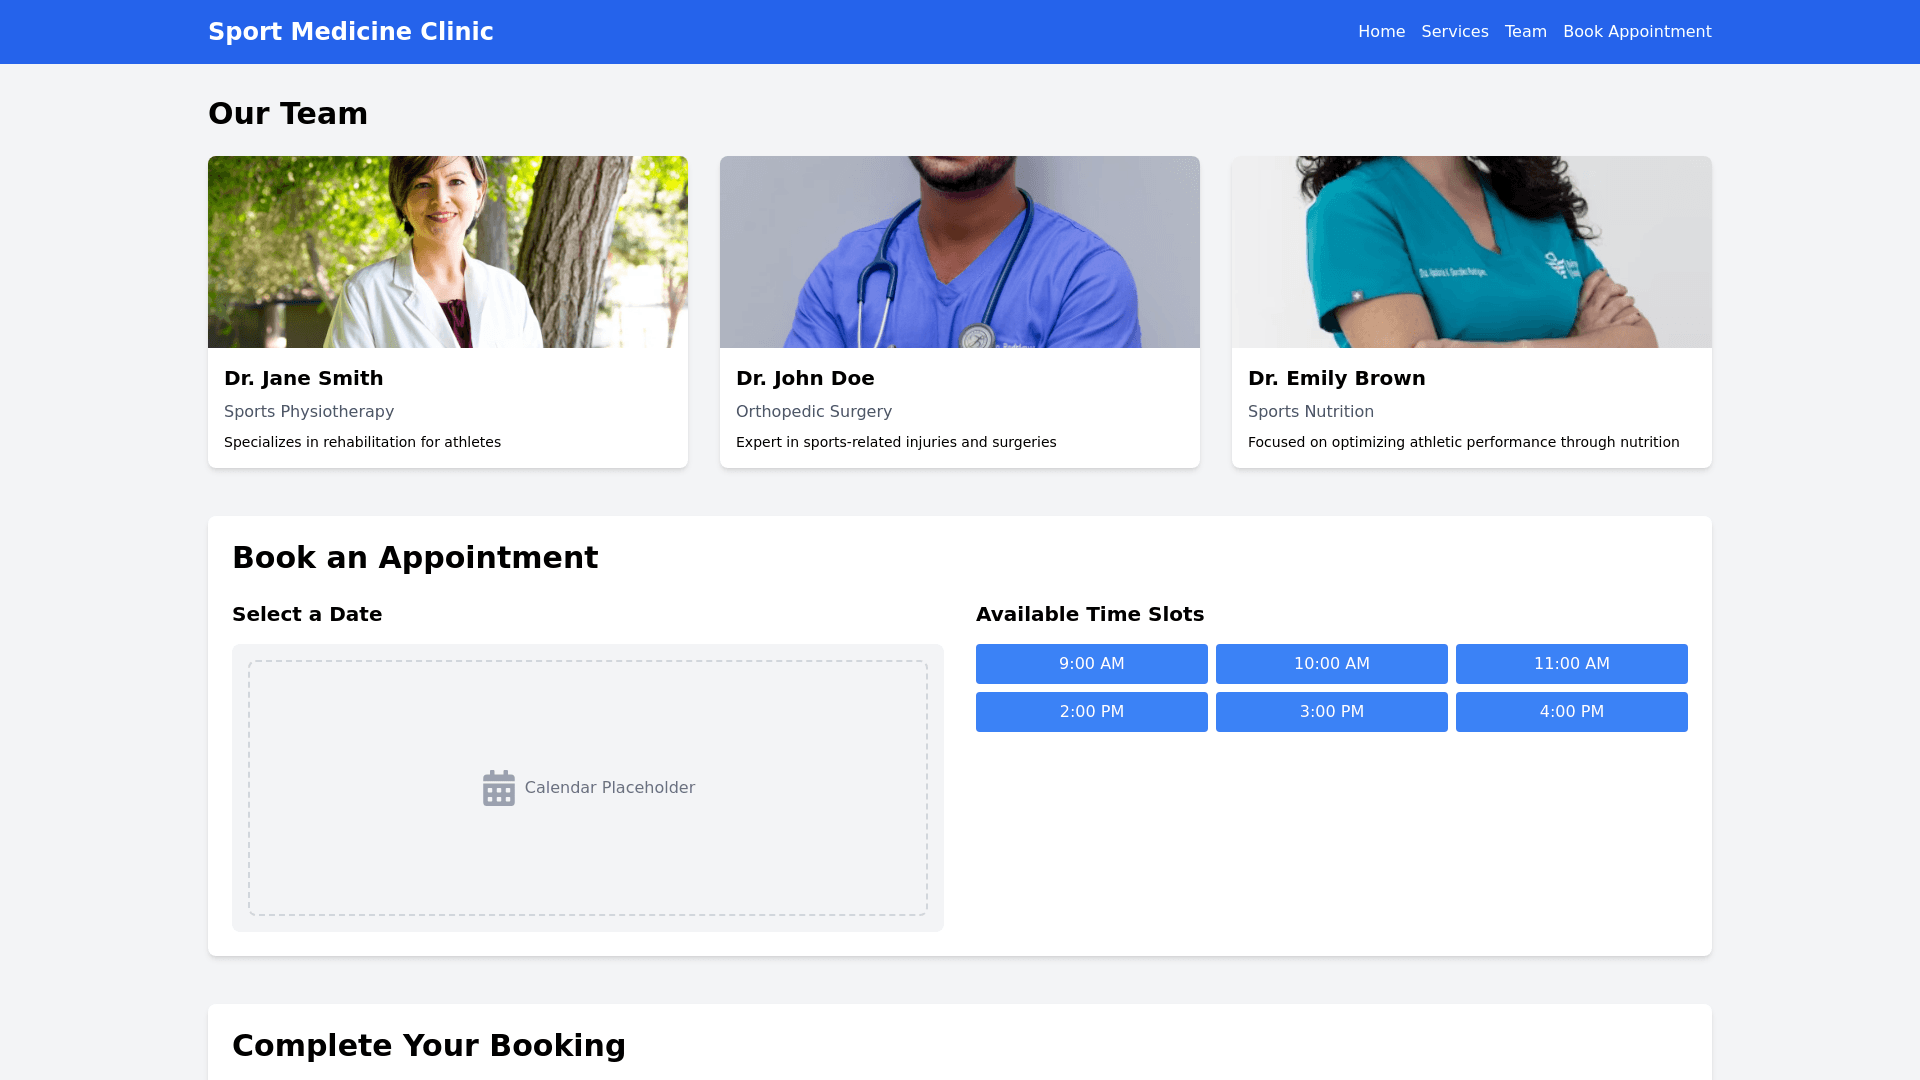Select the 9:00 AM time slot
1920x1080 pixels.
[x=1091, y=664]
